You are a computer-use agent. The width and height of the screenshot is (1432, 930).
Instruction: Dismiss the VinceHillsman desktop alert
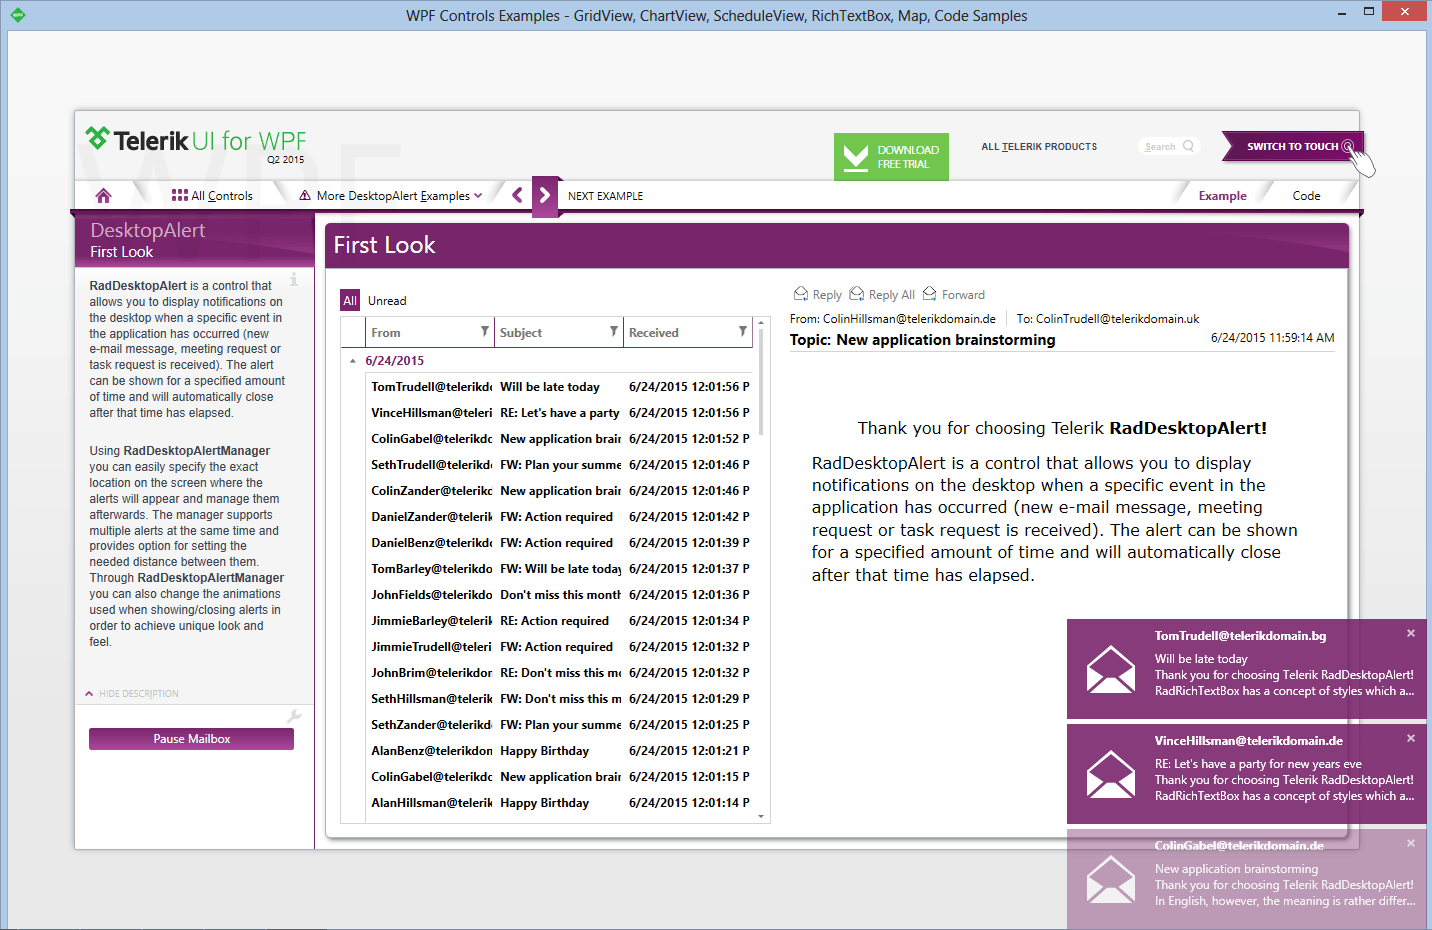click(1411, 738)
